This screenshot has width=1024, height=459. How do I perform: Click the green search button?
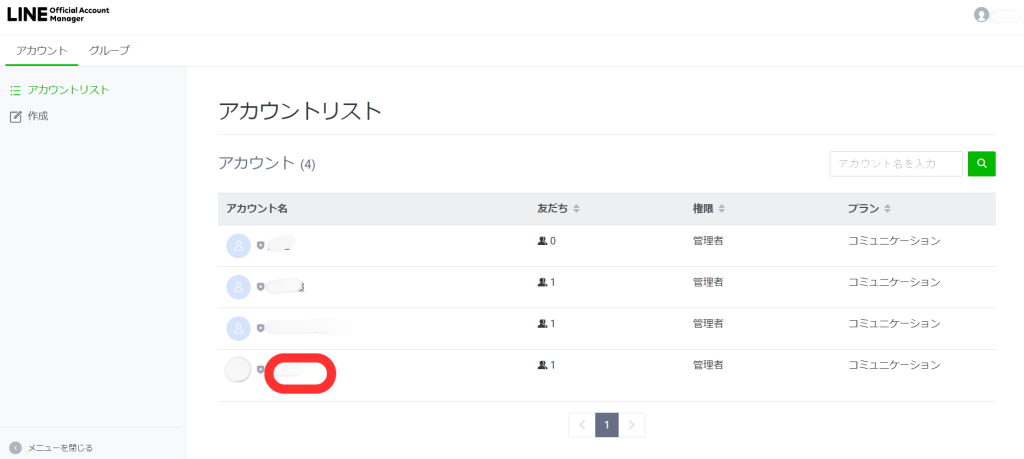[x=982, y=164]
